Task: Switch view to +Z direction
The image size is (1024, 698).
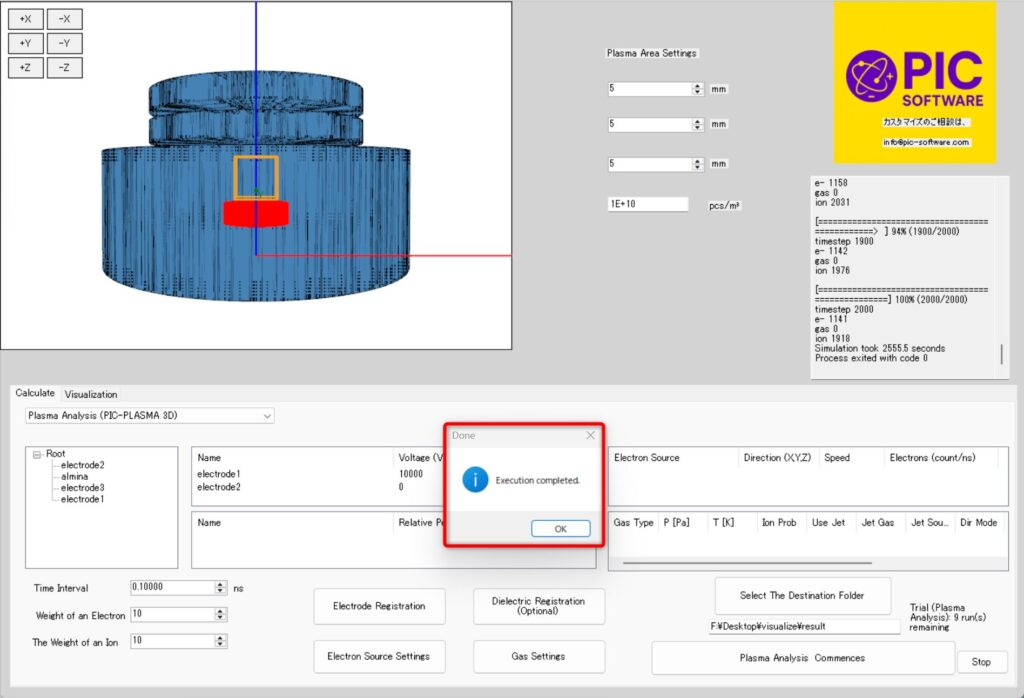Action: [25, 68]
